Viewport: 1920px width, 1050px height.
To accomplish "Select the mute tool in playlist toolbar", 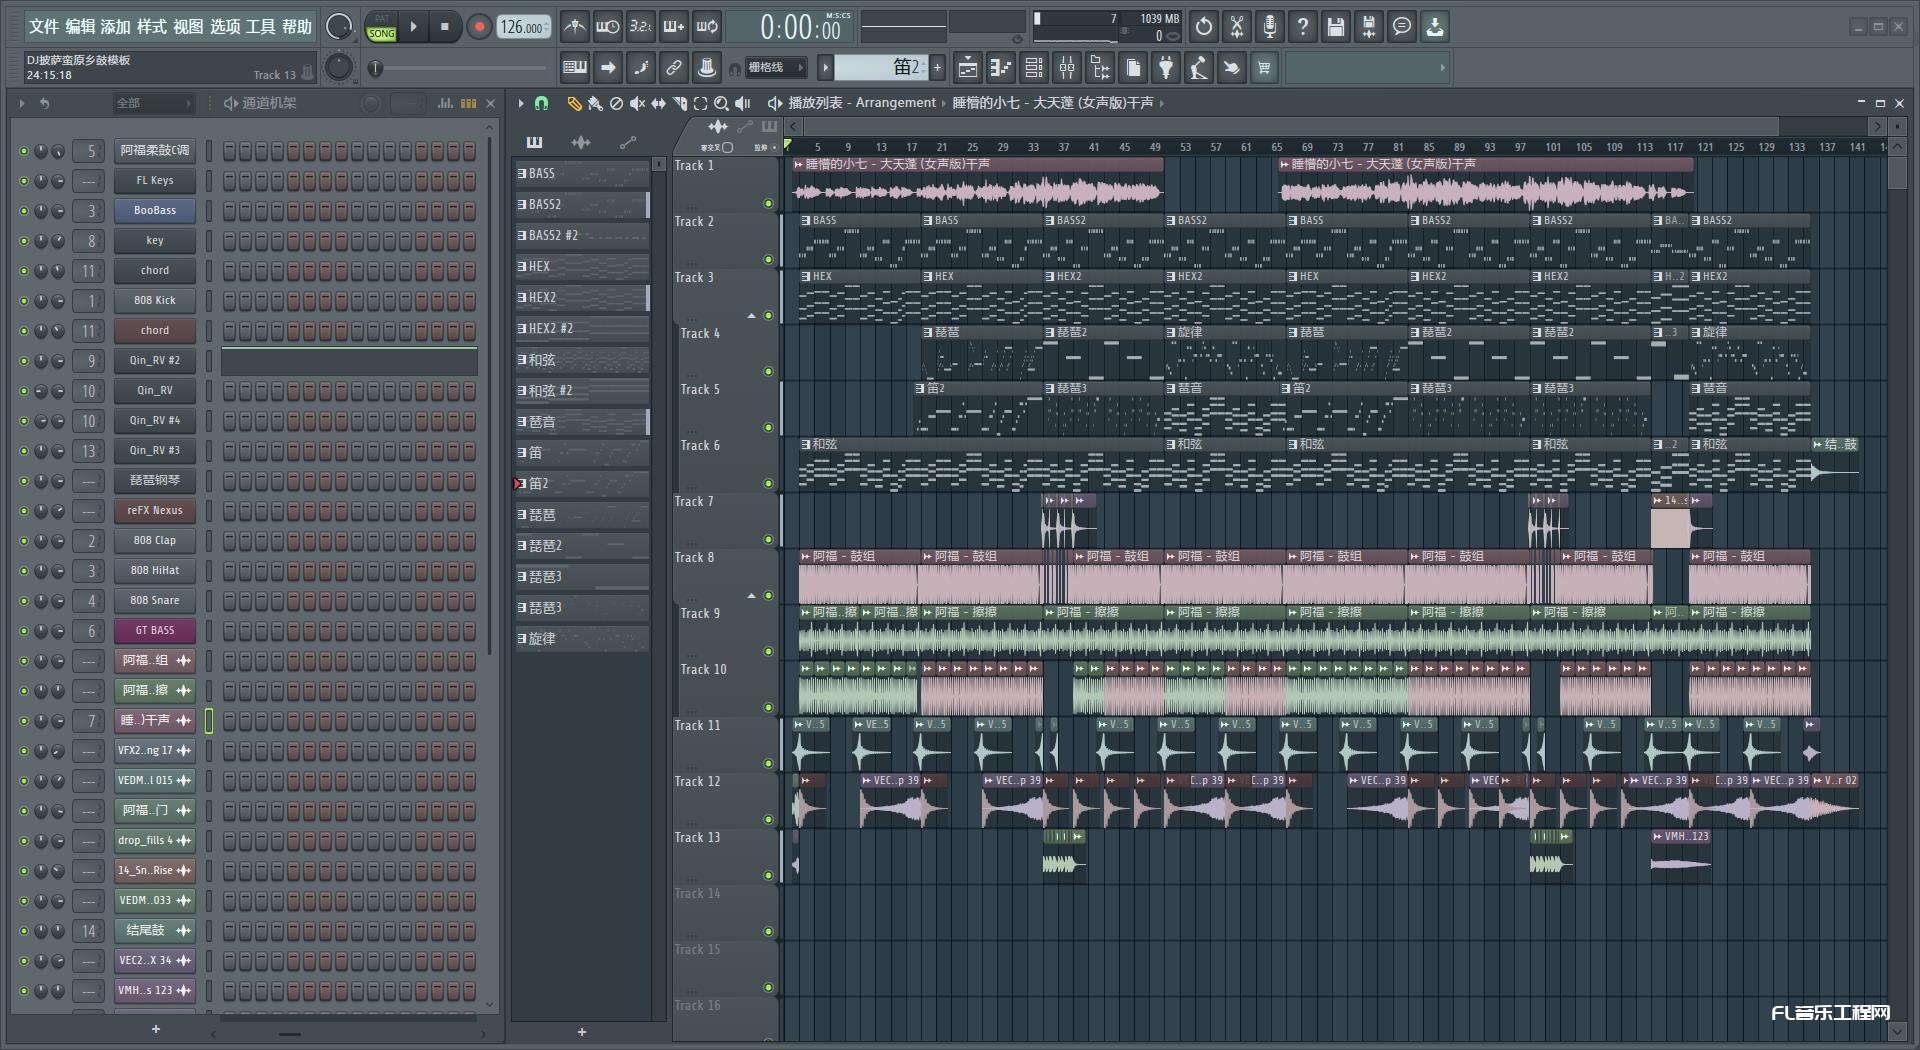I will (x=637, y=103).
